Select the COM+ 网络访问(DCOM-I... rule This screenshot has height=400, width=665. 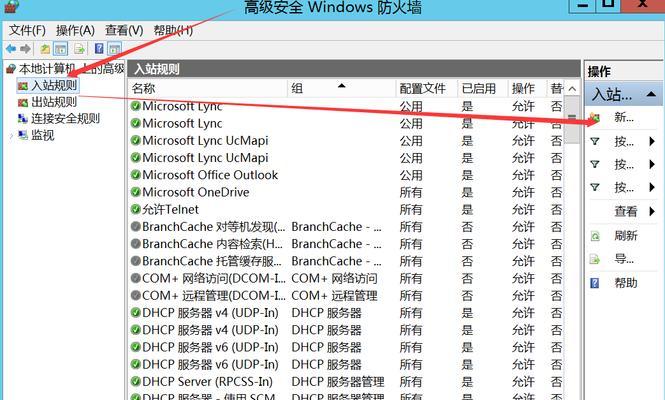pyautogui.click(x=214, y=278)
